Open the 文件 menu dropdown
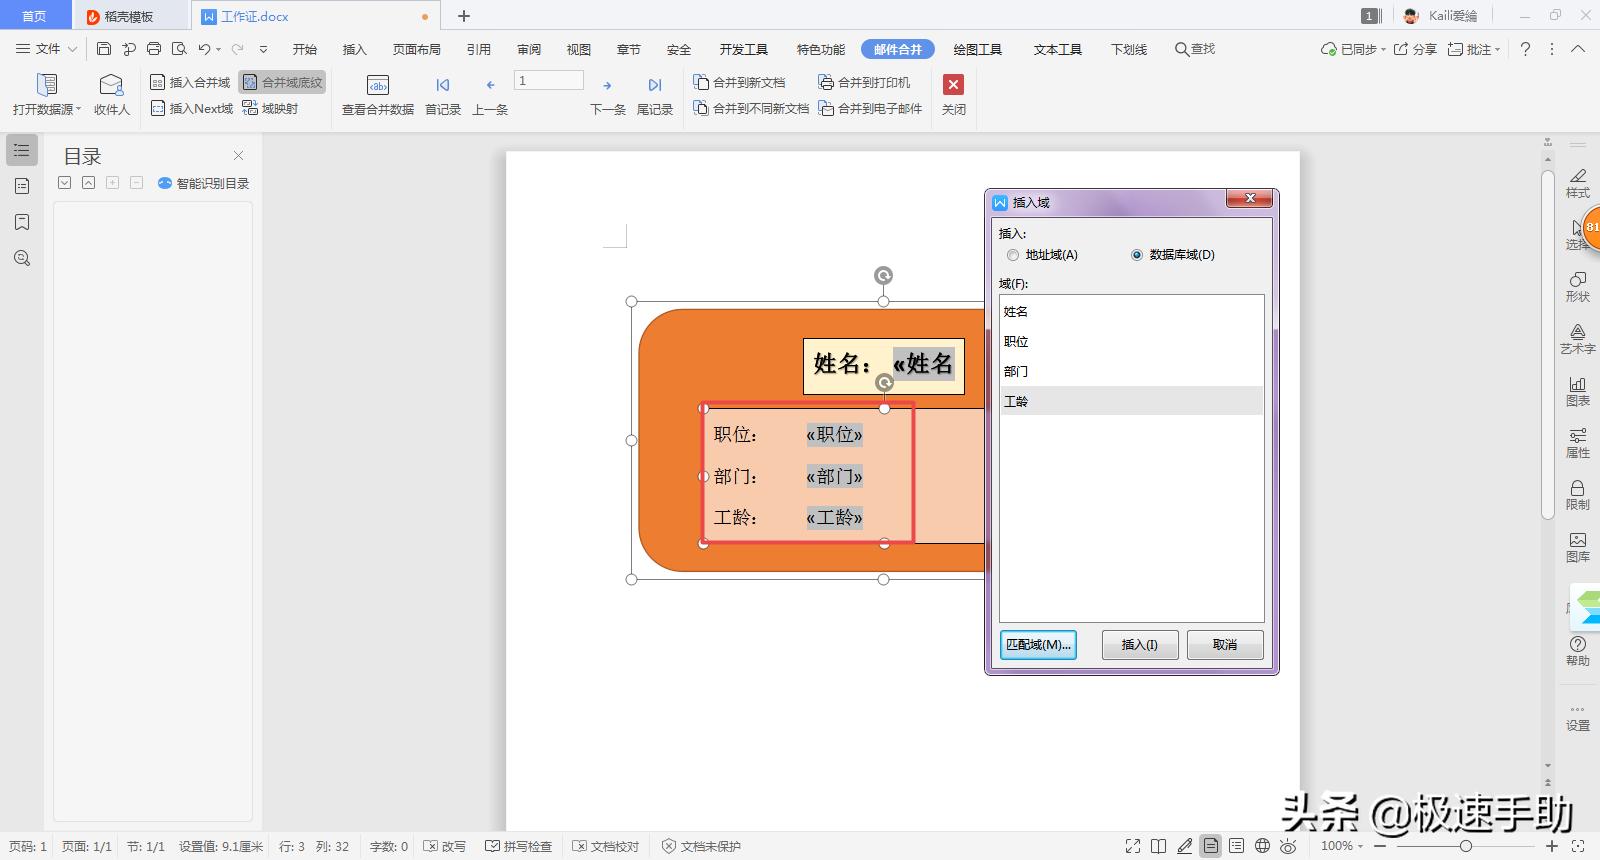This screenshot has width=1600, height=860. 46,49
